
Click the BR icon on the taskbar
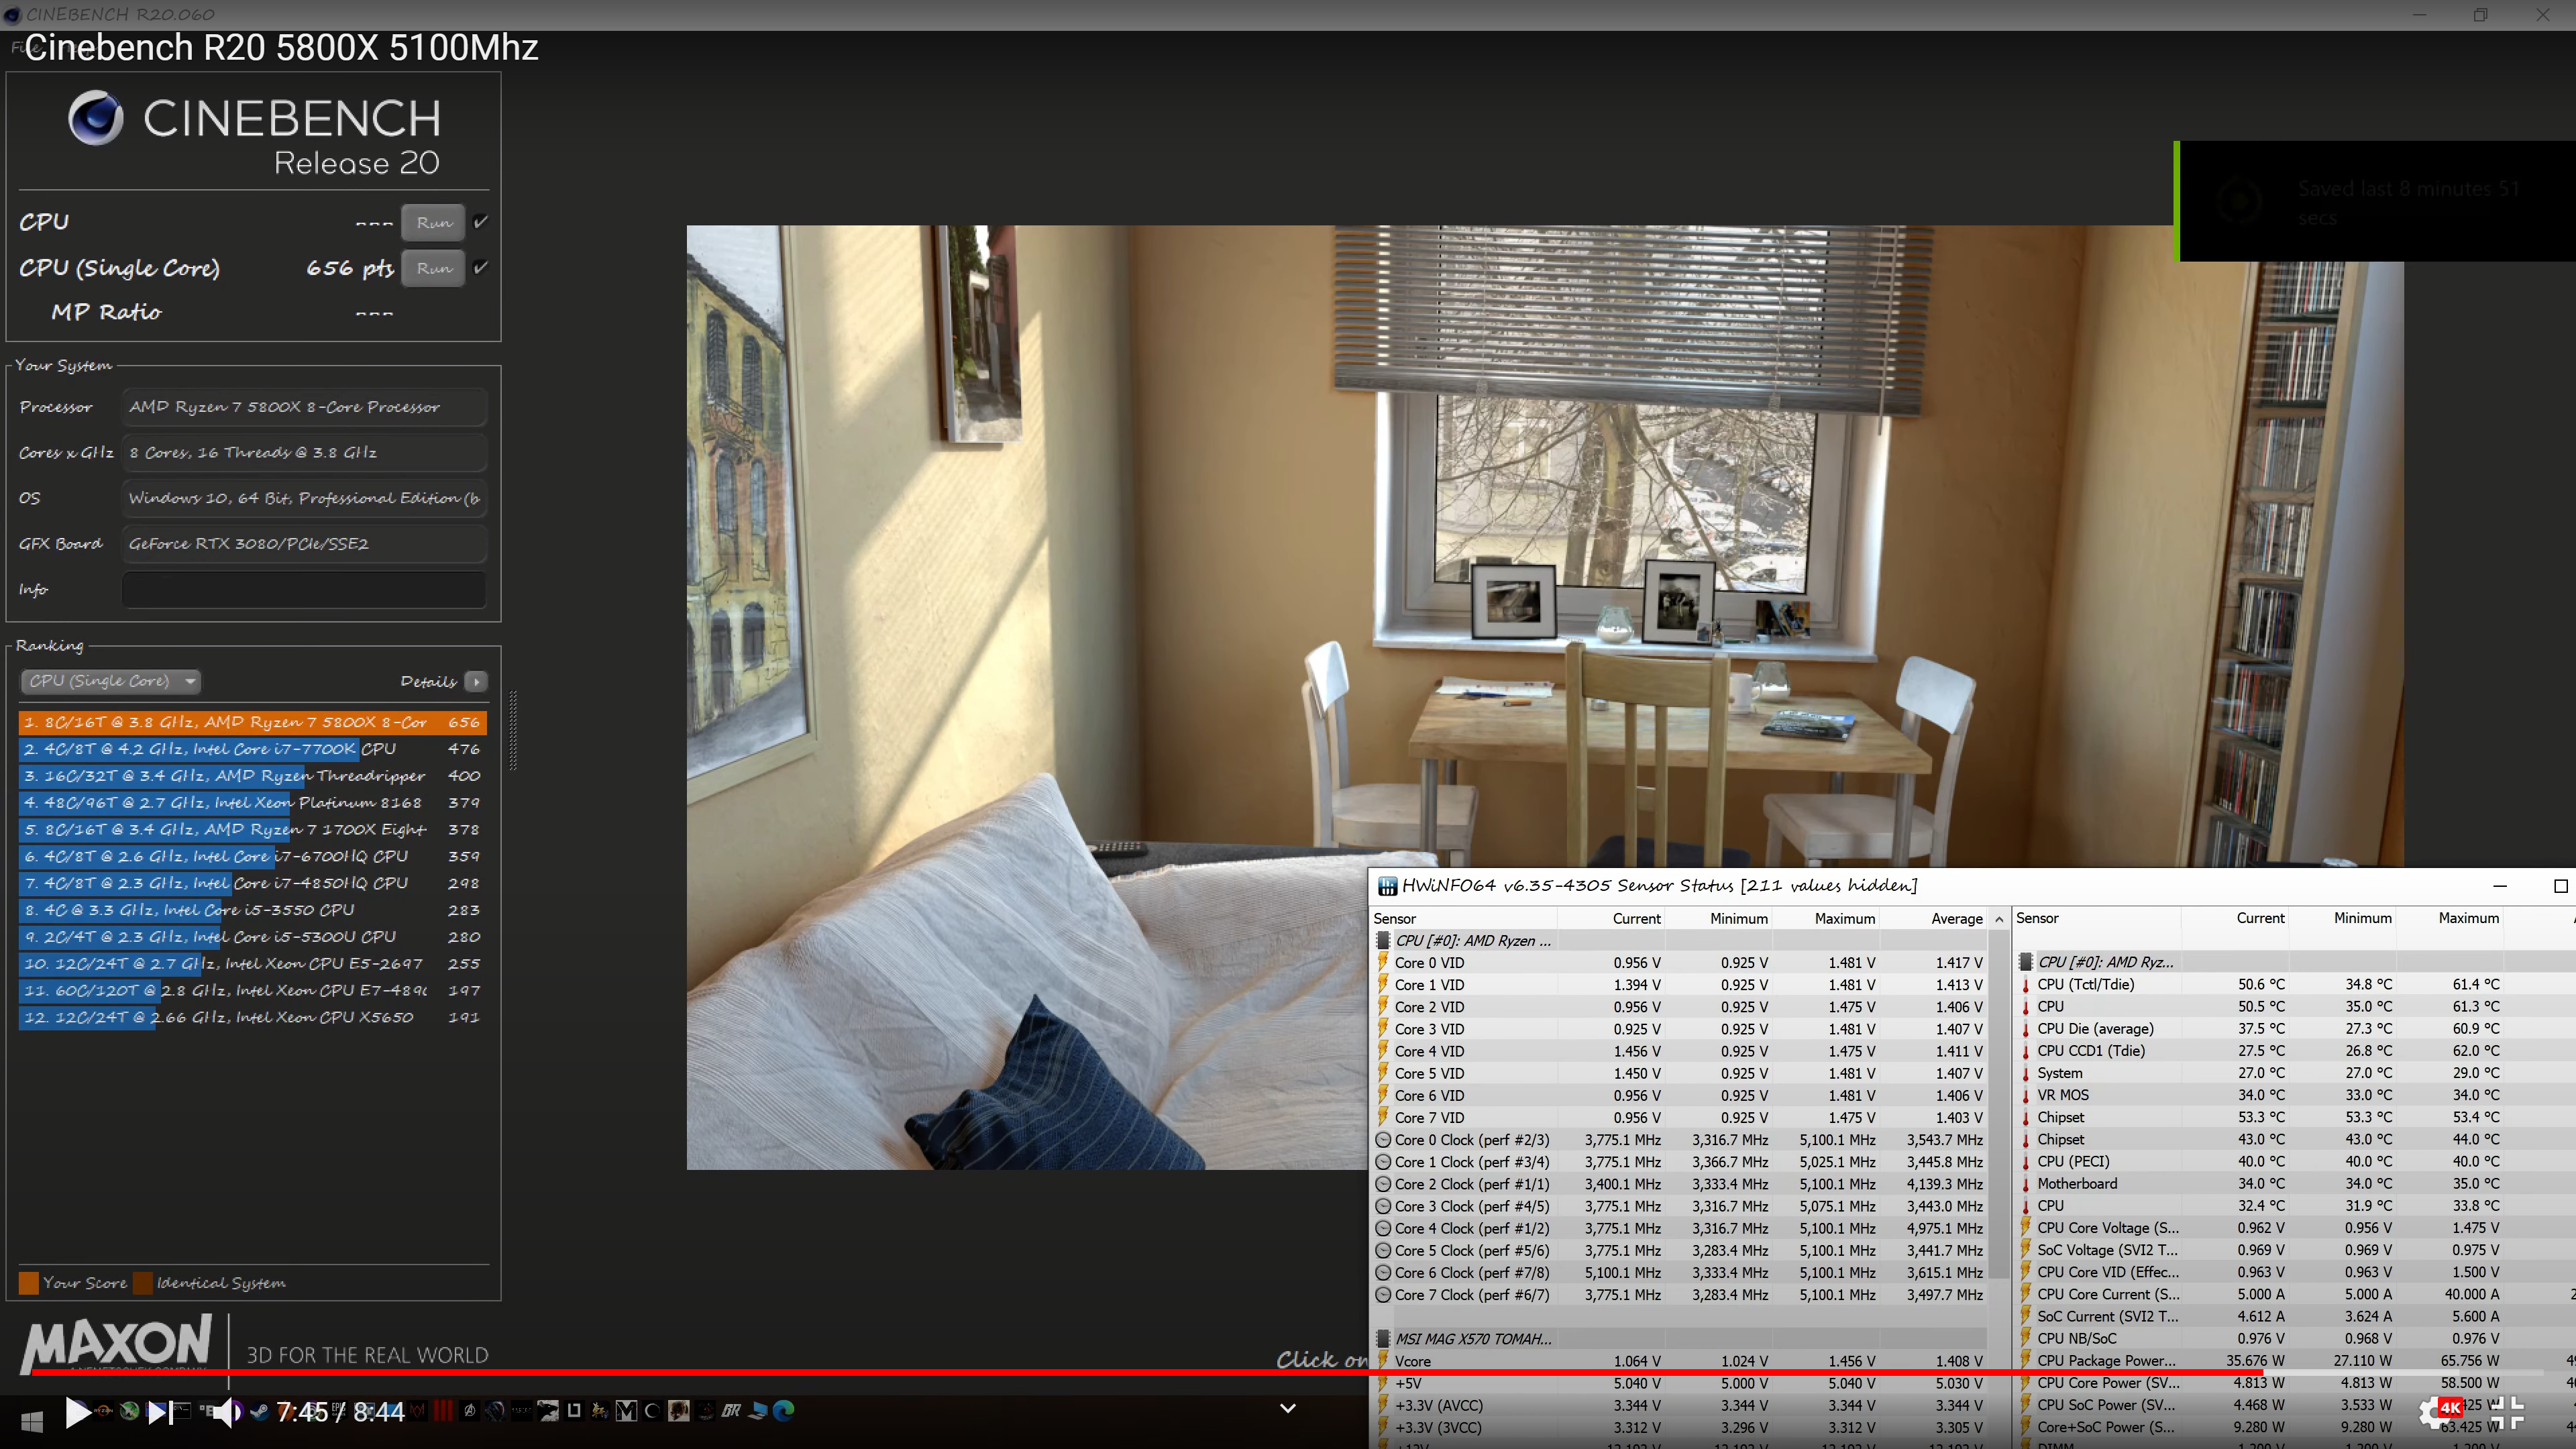(731, 1410)
